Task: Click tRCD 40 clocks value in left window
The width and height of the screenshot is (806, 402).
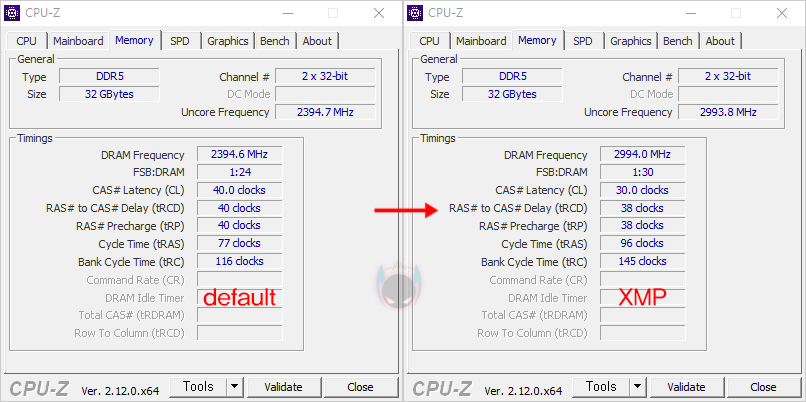Action: (240, 208)
